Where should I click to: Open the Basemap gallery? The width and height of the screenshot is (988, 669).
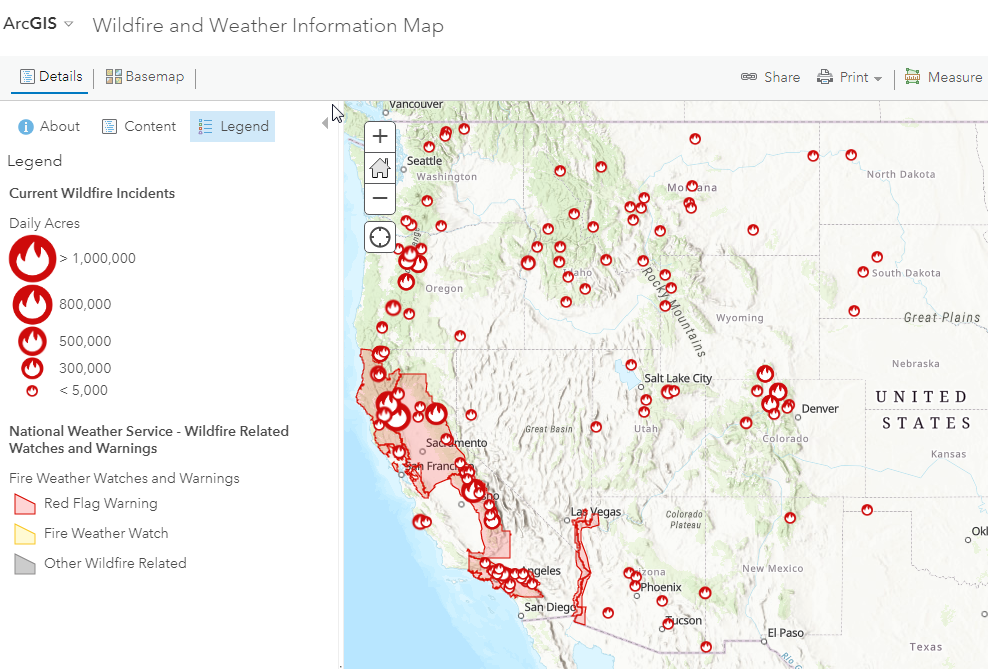click(145, 77)
